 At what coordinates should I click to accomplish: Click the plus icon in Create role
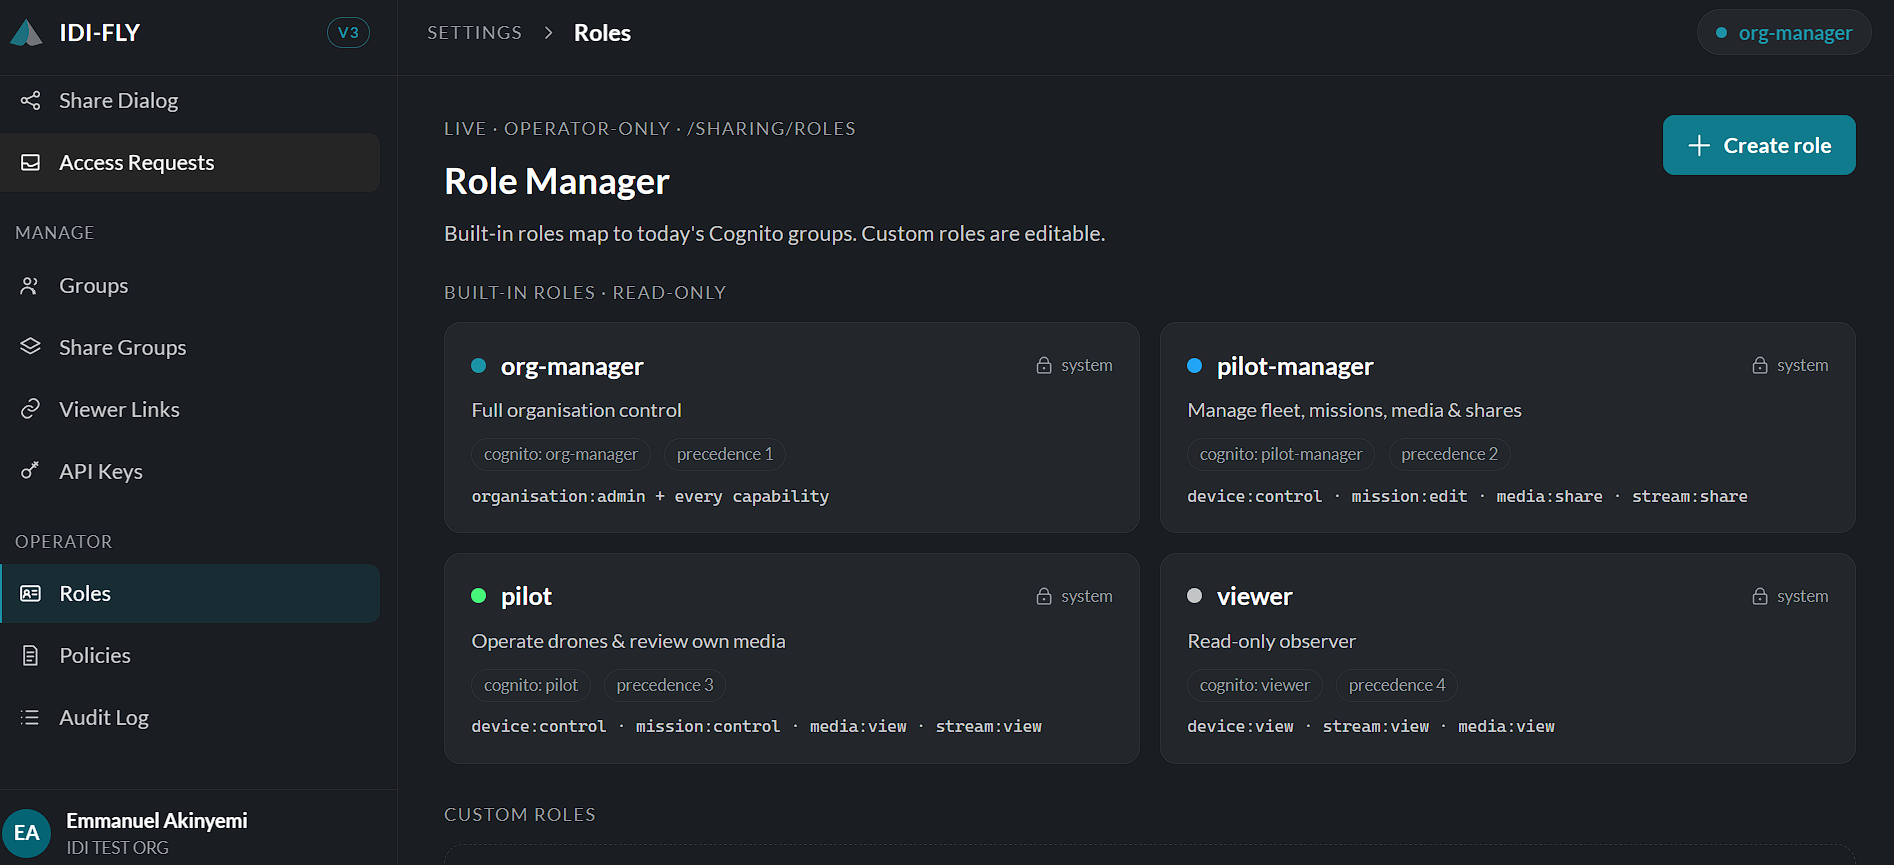click(1699, 145)
